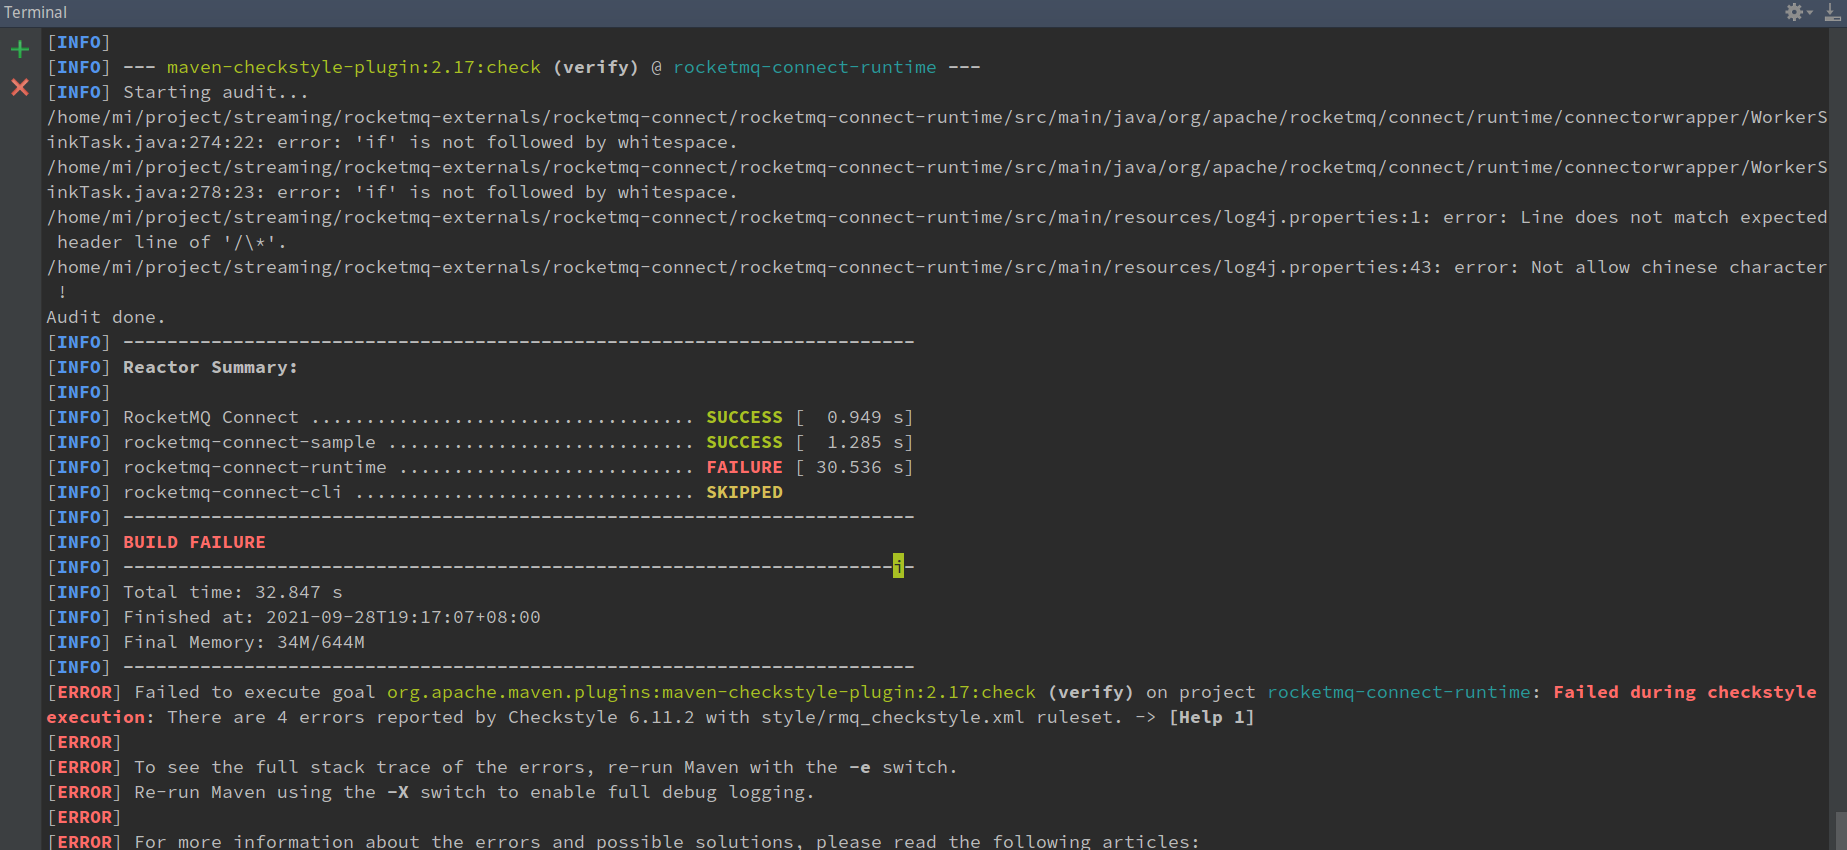
Task: Click 'For more information about the errors' line
Action: coord(667,841)
